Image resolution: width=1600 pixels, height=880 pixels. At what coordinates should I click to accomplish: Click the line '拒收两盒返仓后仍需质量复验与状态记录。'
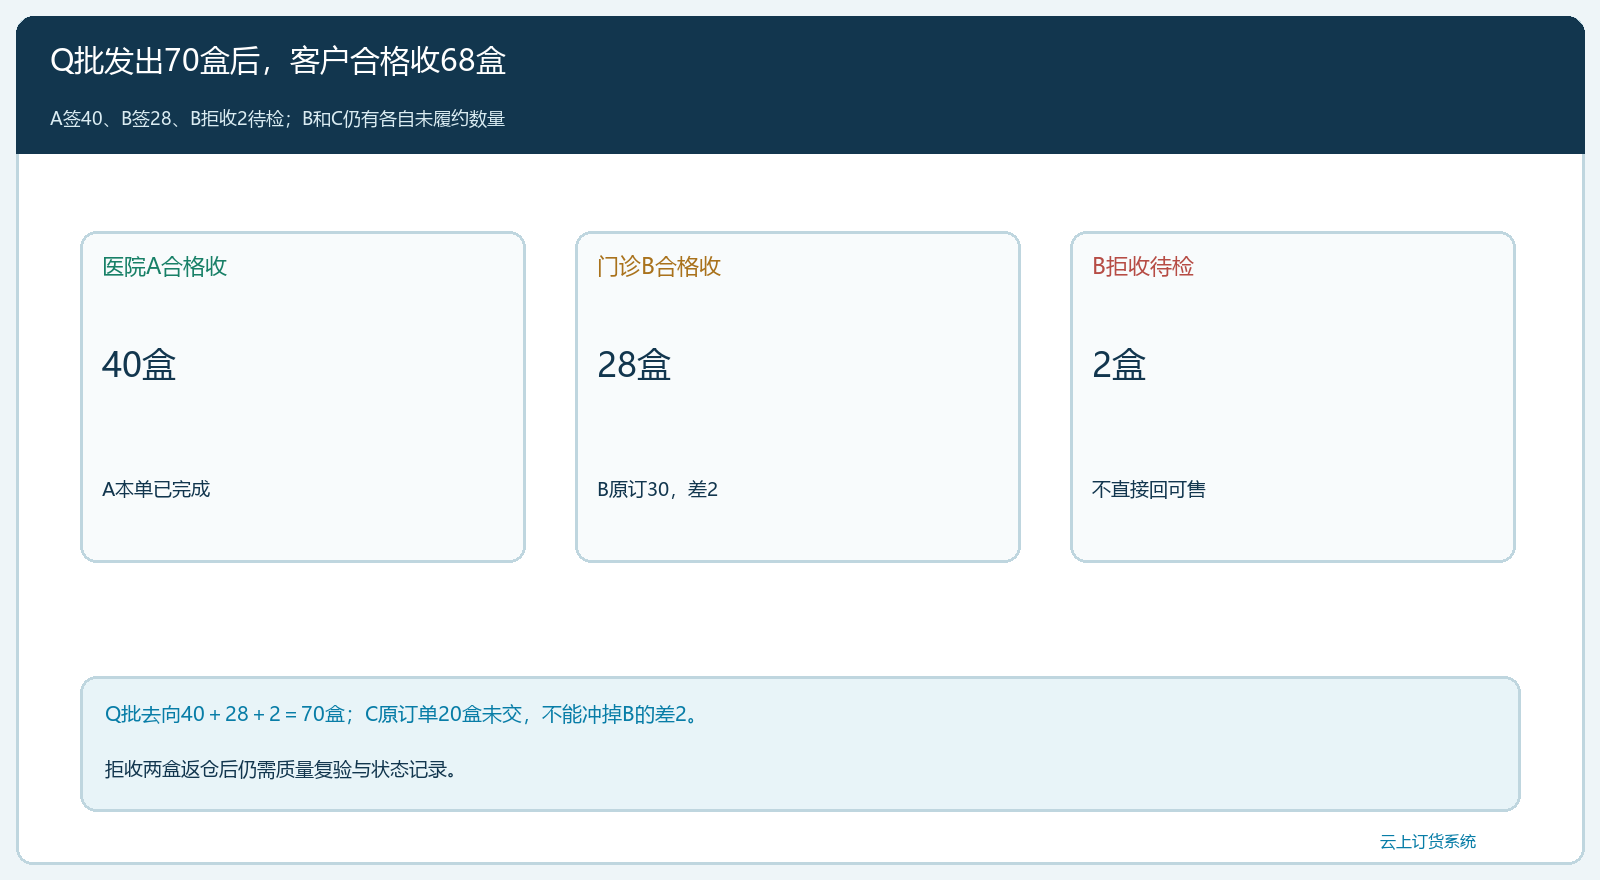click(281, 769)
